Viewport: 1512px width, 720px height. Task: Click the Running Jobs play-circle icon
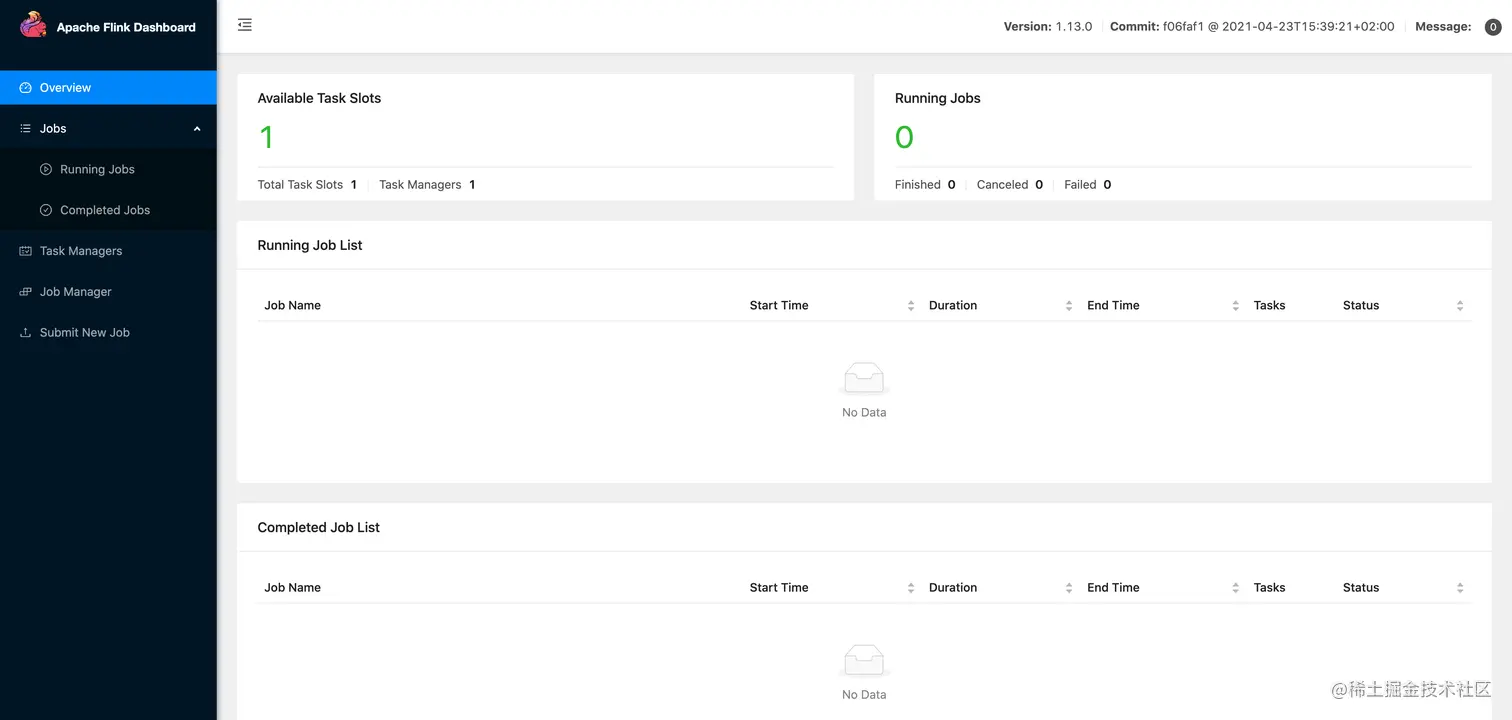coord(46,170)
